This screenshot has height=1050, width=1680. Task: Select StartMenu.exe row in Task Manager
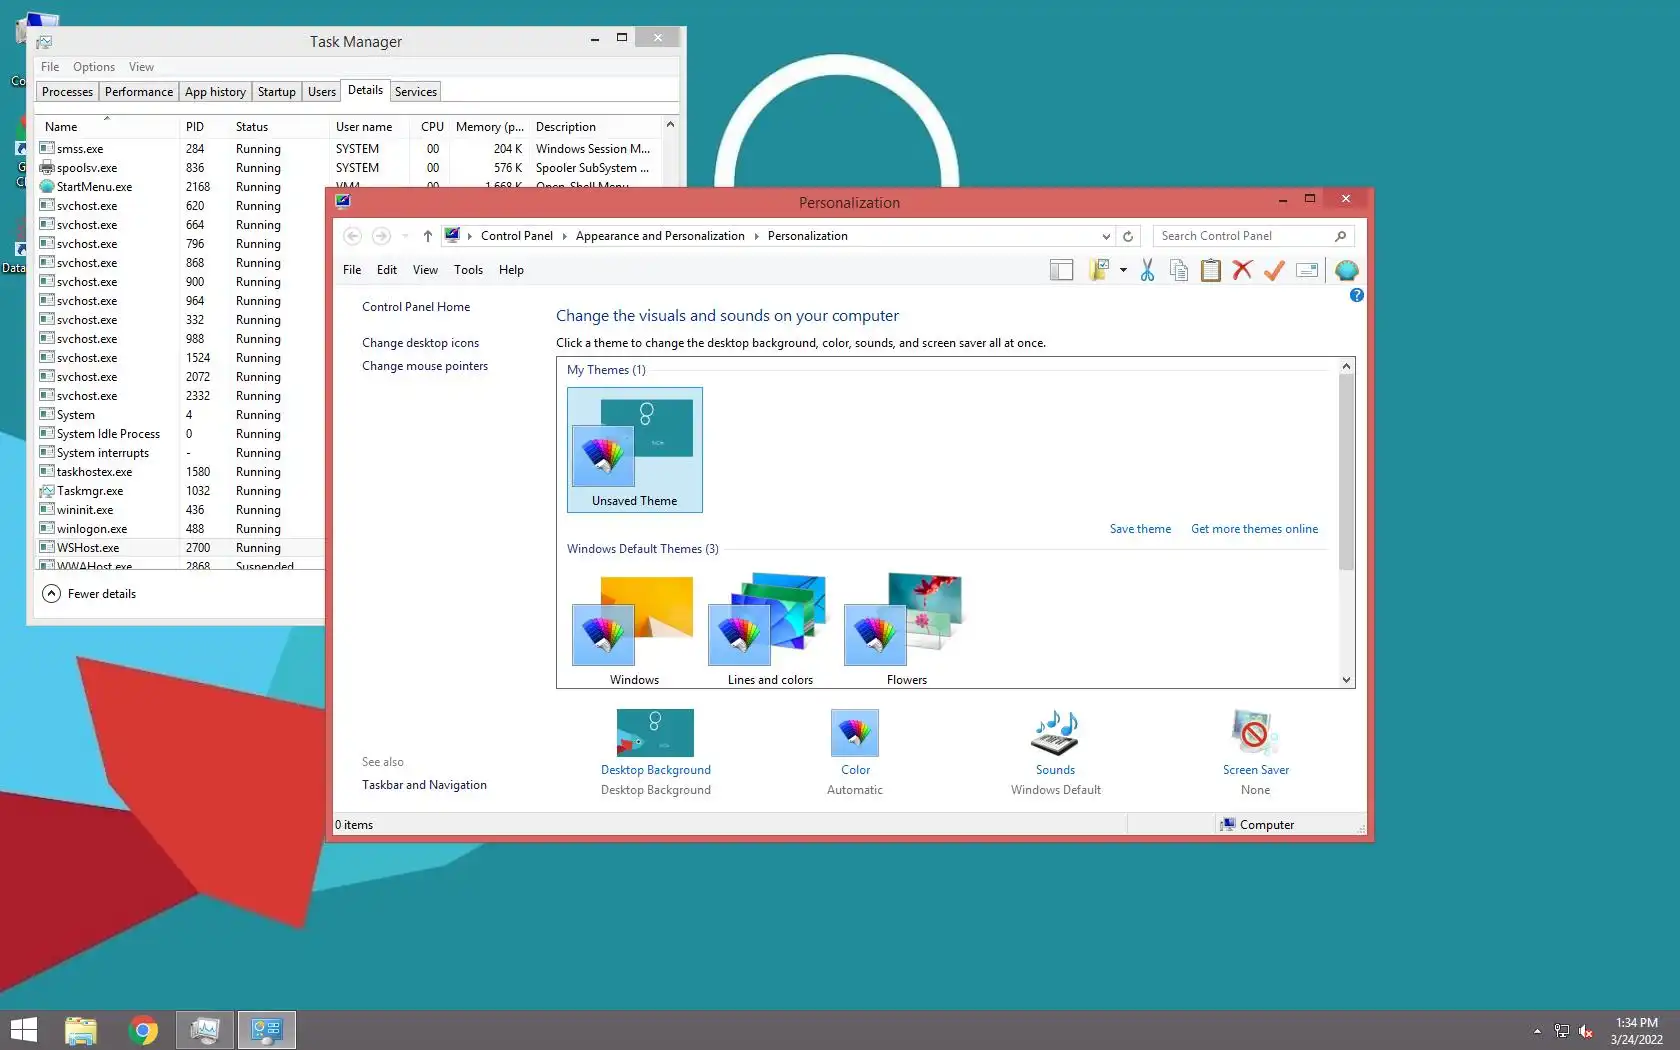click(180, 187)
